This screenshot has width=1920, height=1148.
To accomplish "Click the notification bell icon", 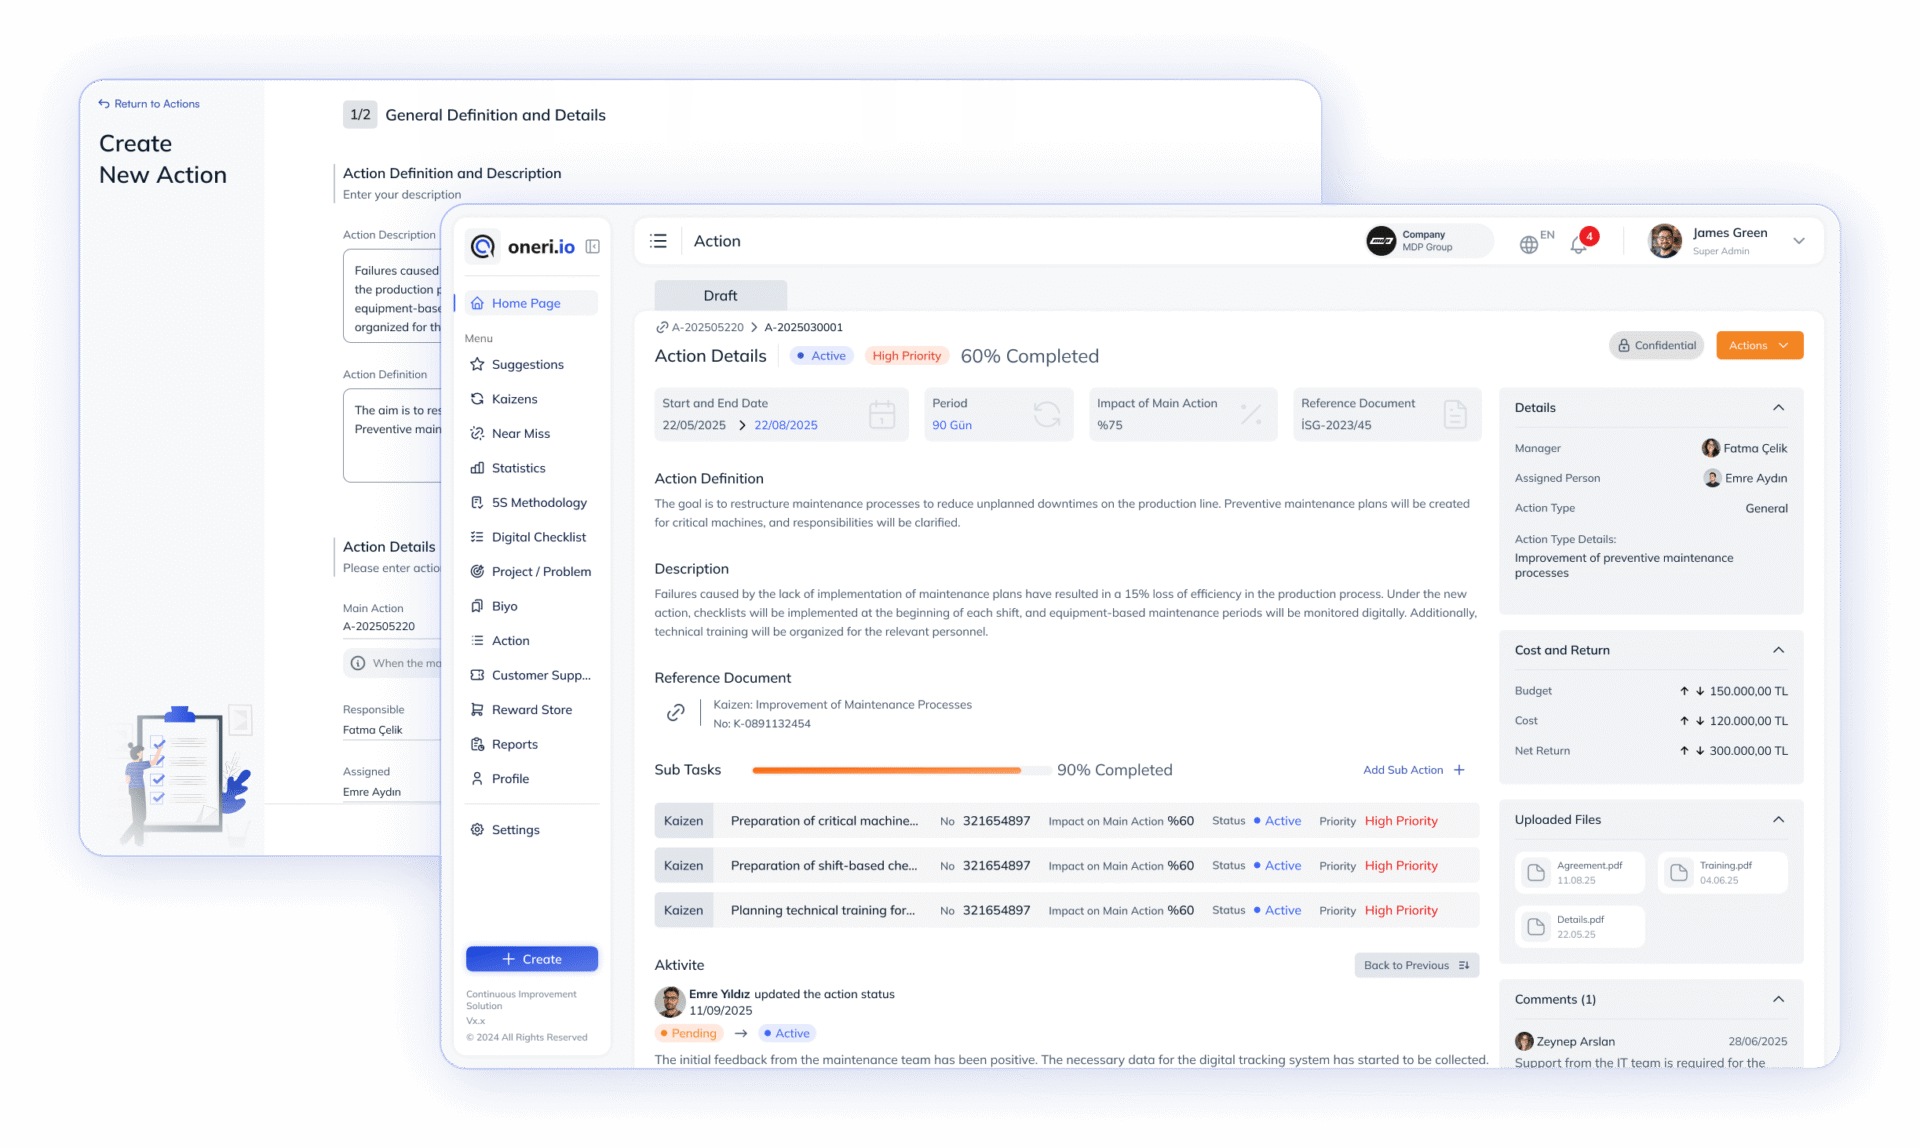I will (1579, 244).
